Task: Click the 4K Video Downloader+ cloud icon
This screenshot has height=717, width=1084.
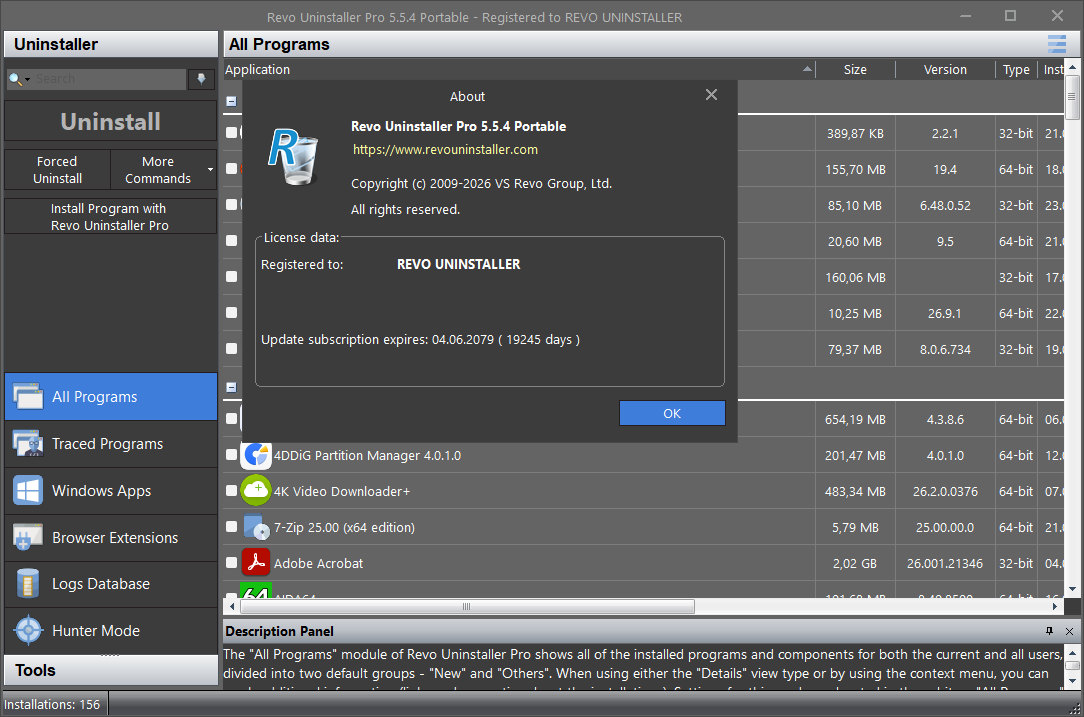Action: (x=256, y=491)
